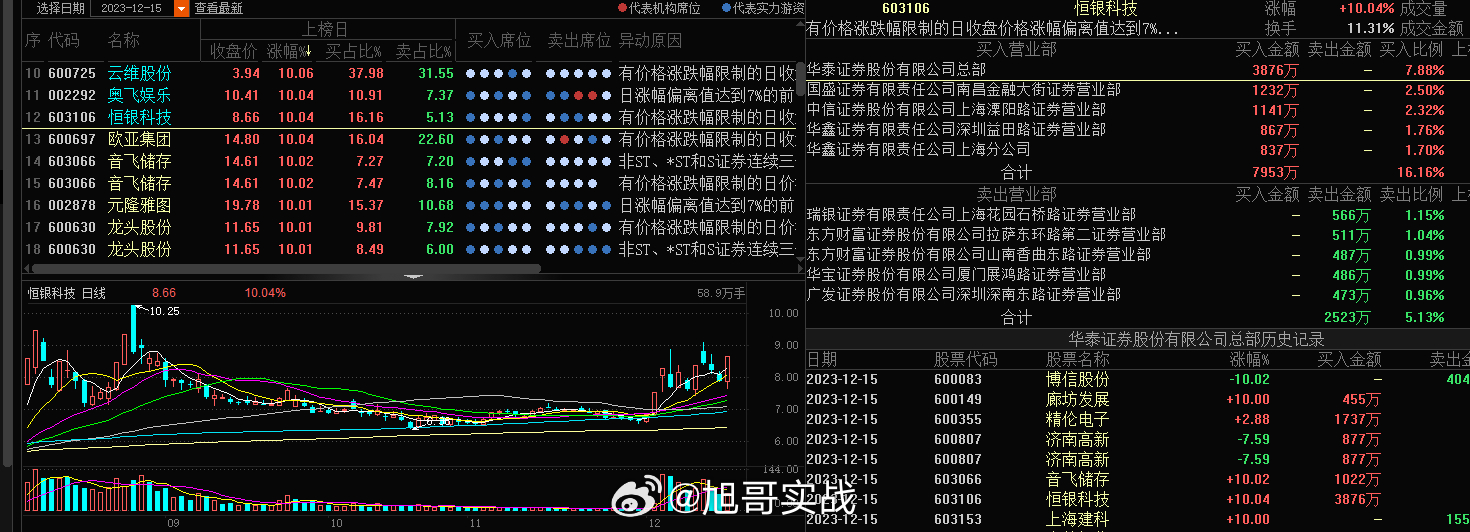Toggle the collapse arrow below the stock table

[x=411, y=276]
